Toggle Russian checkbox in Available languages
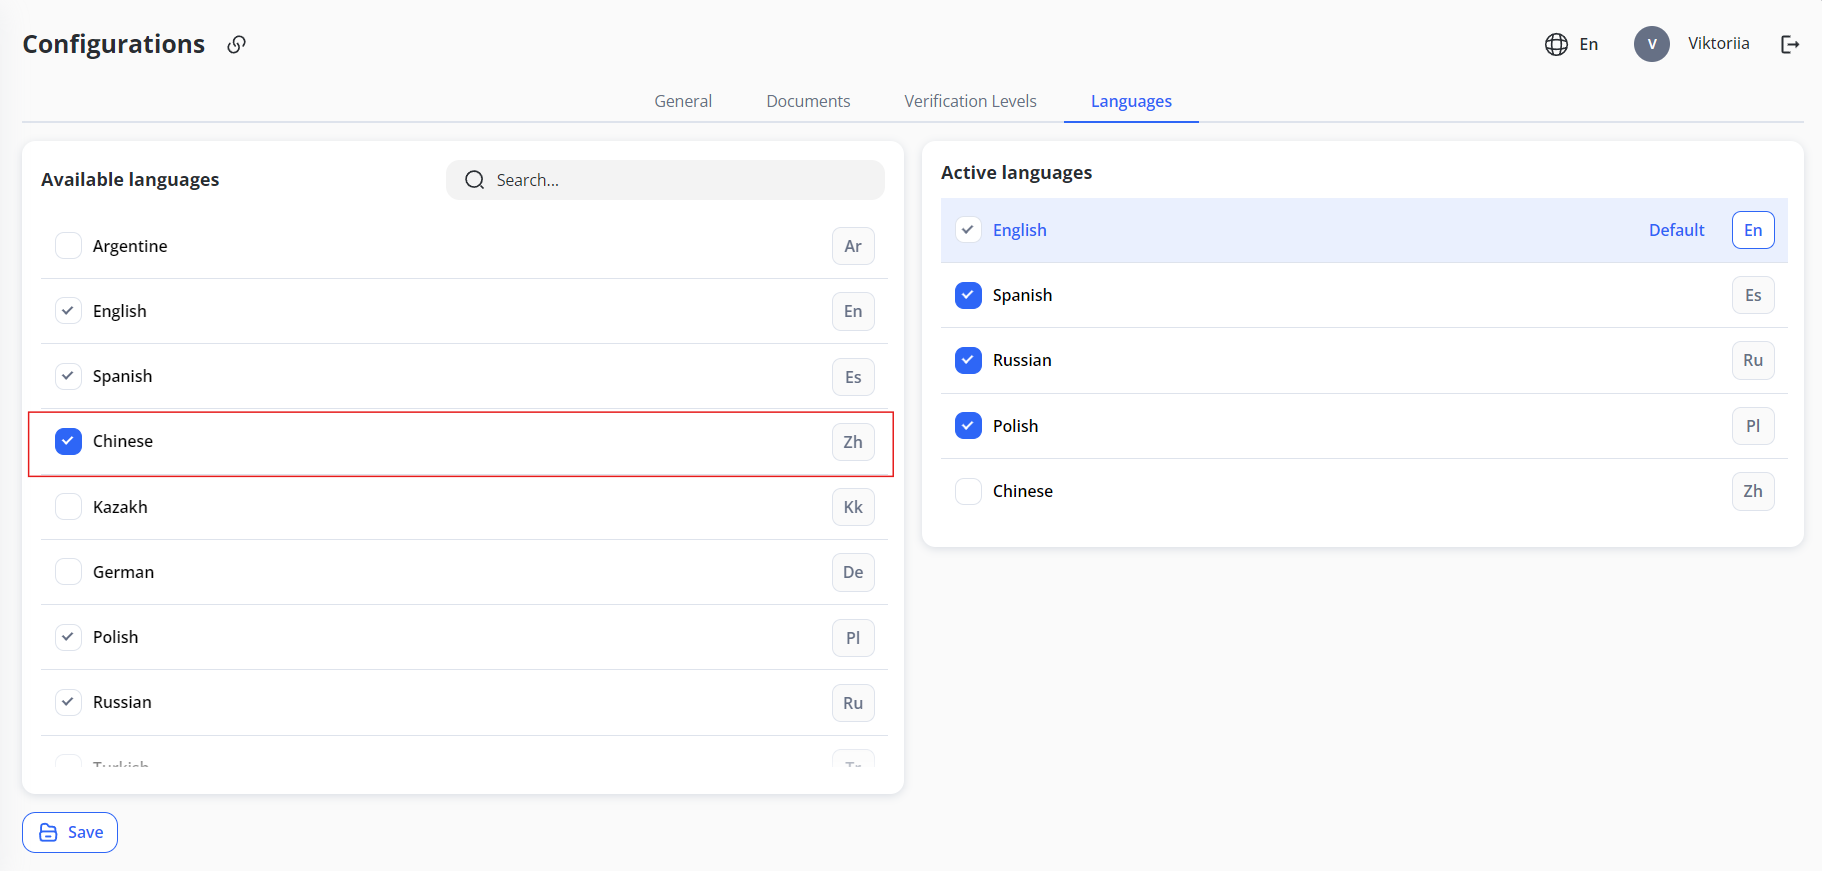 68,702
